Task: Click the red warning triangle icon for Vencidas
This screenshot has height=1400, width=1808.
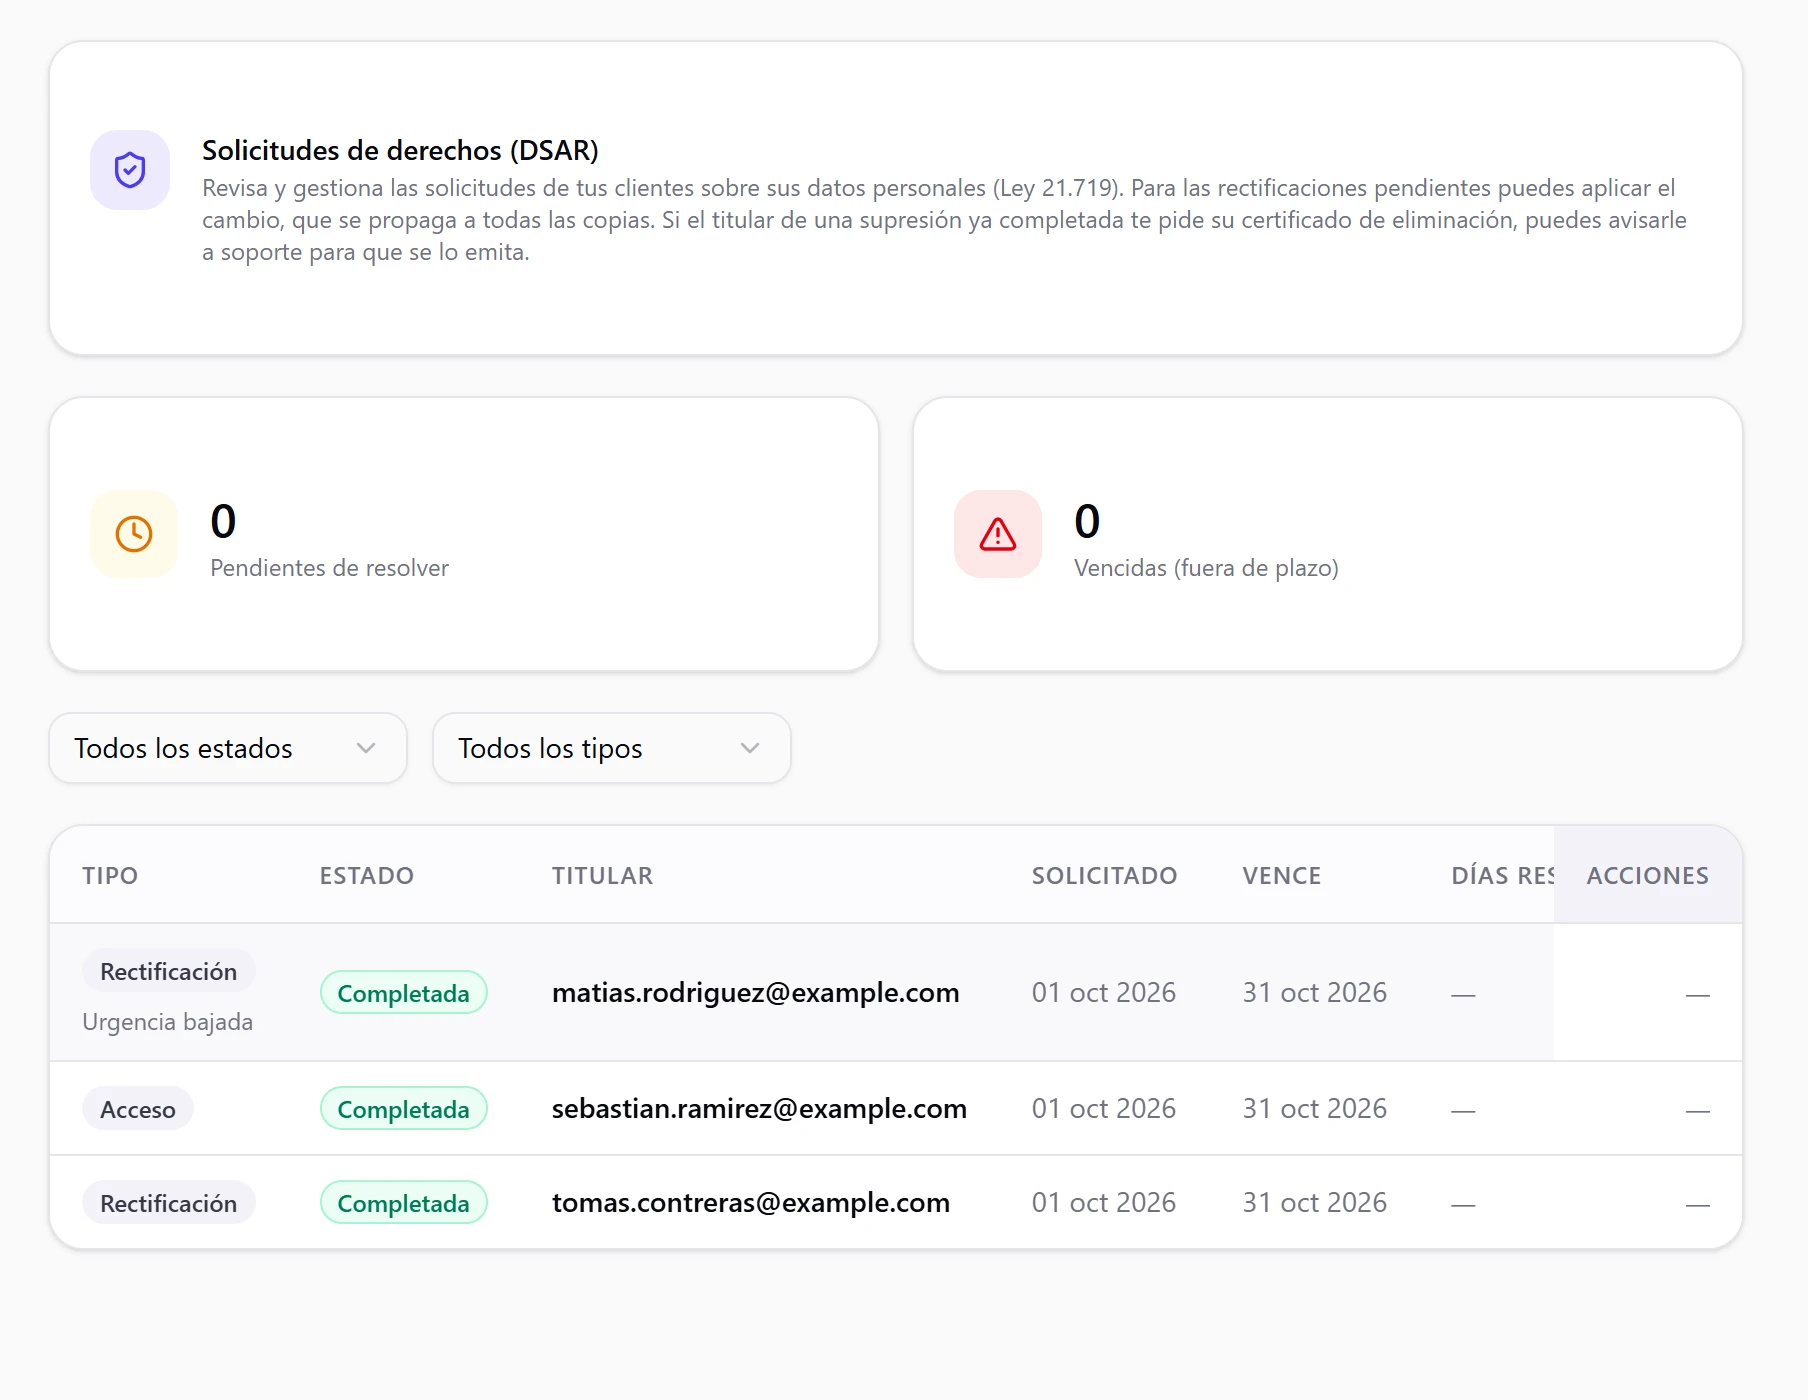Action: click(x=998, y=534)
